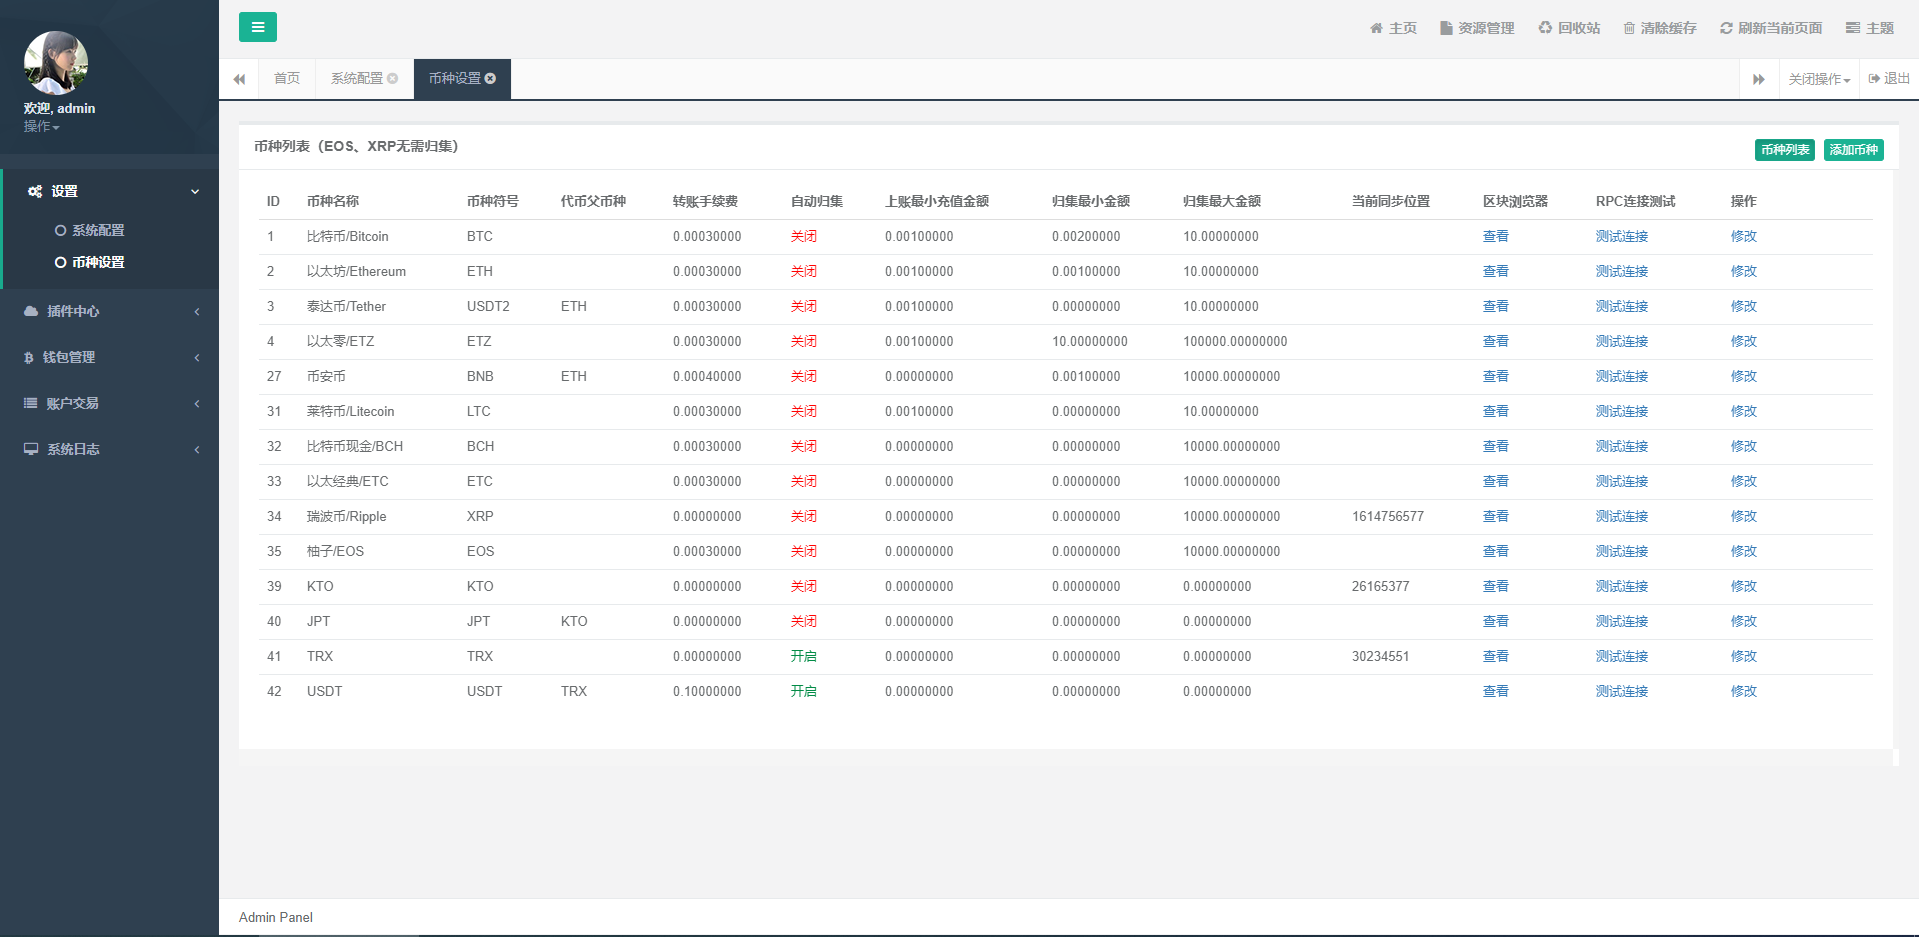Expand the 插件中心 sidebar menu
The width and height of the screenshot is (1919, 937).
pyautogui.click(x=109, y=311)
